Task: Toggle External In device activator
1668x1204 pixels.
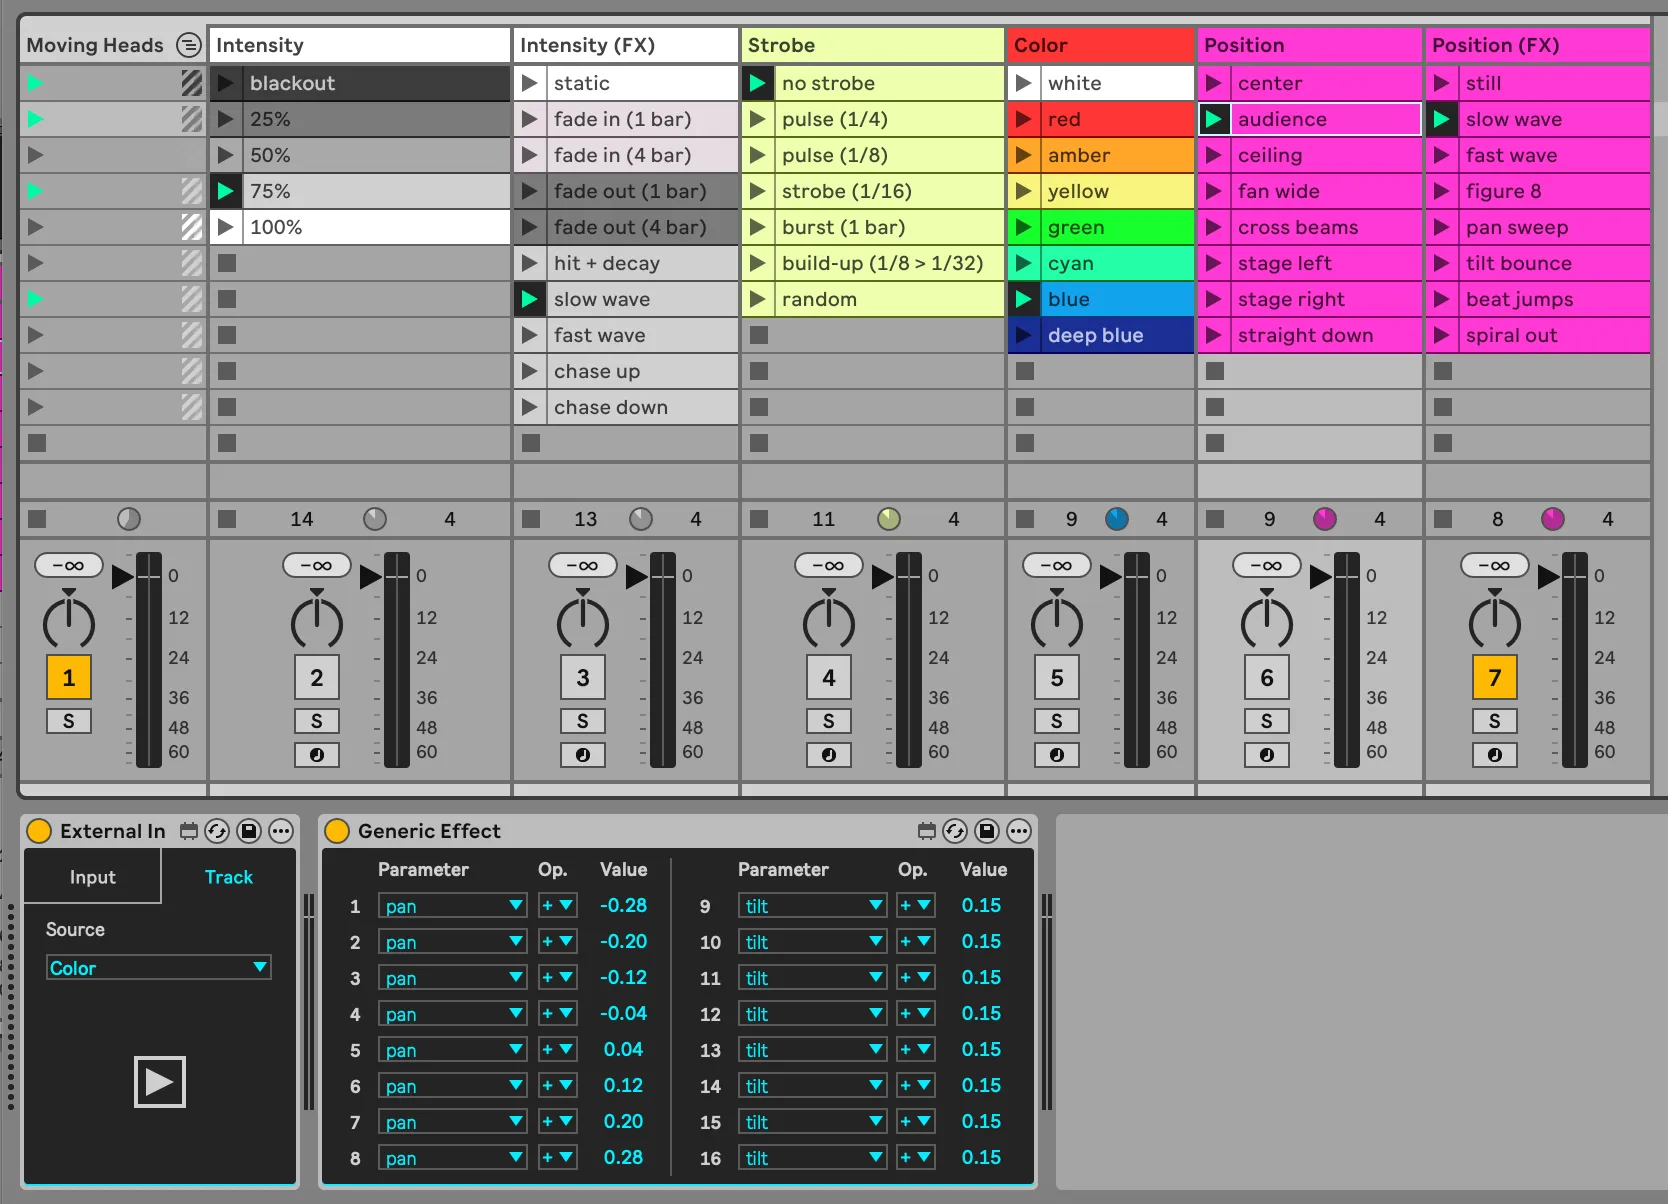Action: tap(39, 831)
